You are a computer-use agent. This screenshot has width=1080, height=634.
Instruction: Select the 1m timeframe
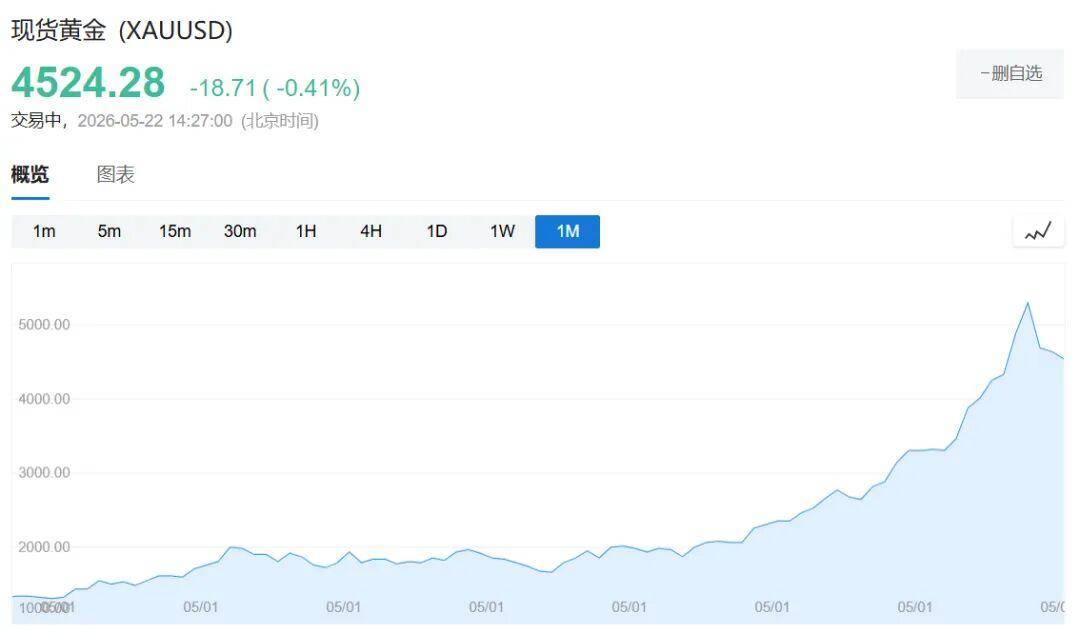tap(44, 231)
